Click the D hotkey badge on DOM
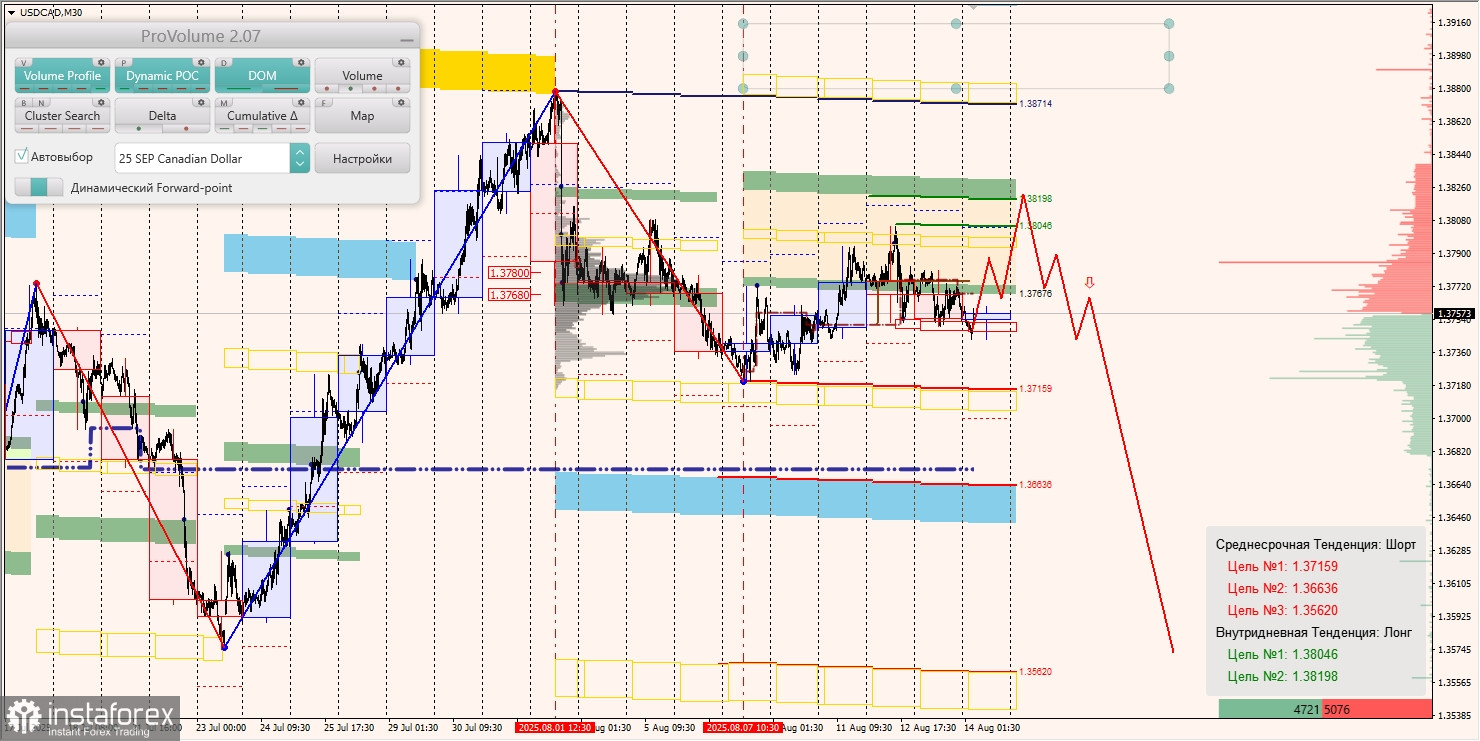This screenshot has height=741, width=1480. (x=226, y=62)
